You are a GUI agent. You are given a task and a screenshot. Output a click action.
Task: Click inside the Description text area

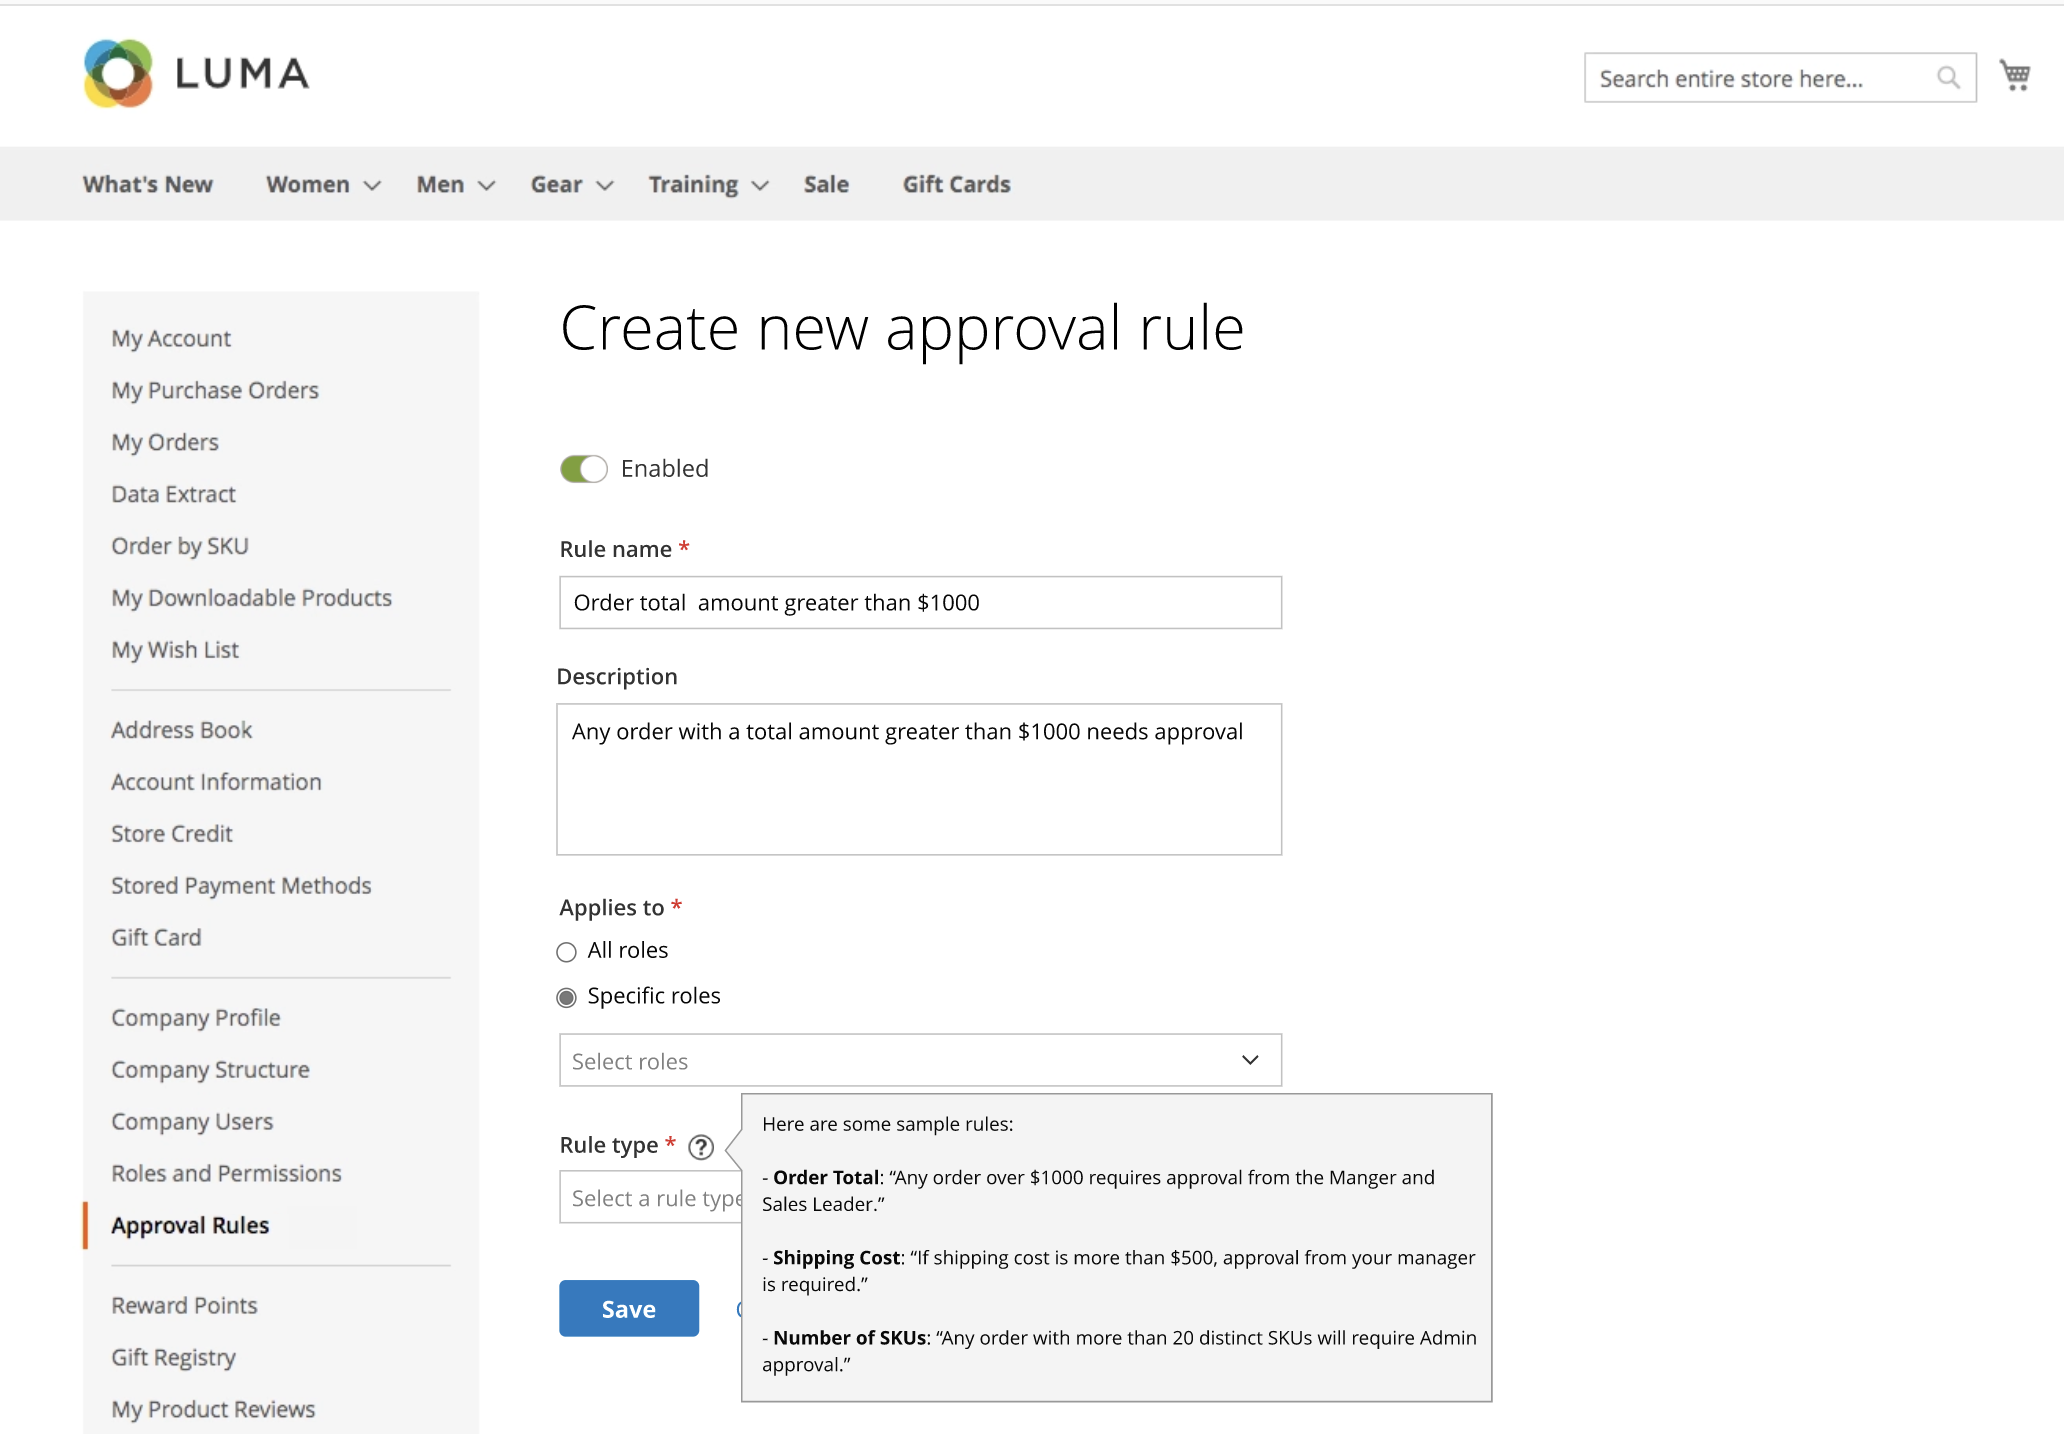(919, 779)
